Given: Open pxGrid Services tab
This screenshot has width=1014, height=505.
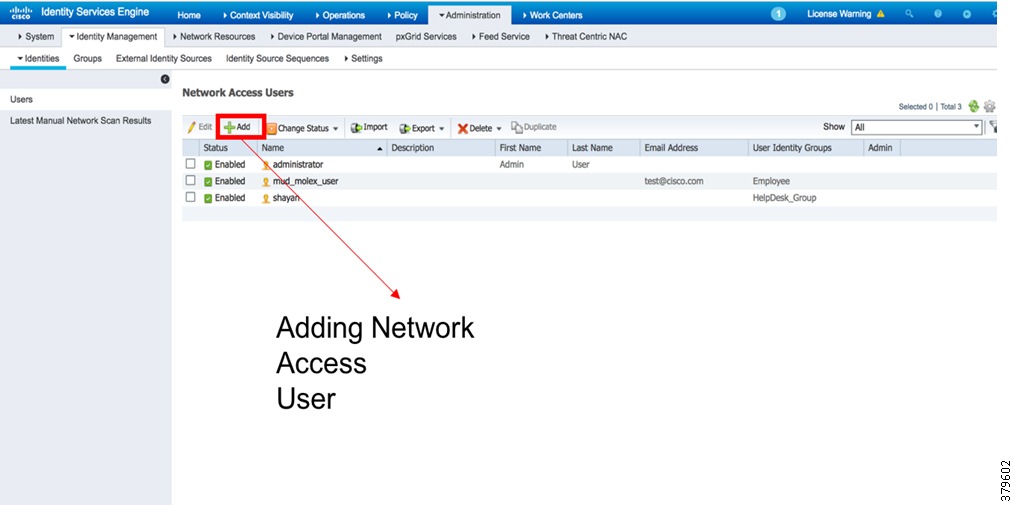Looking at the screenshot, I should (x=426, y=37).
